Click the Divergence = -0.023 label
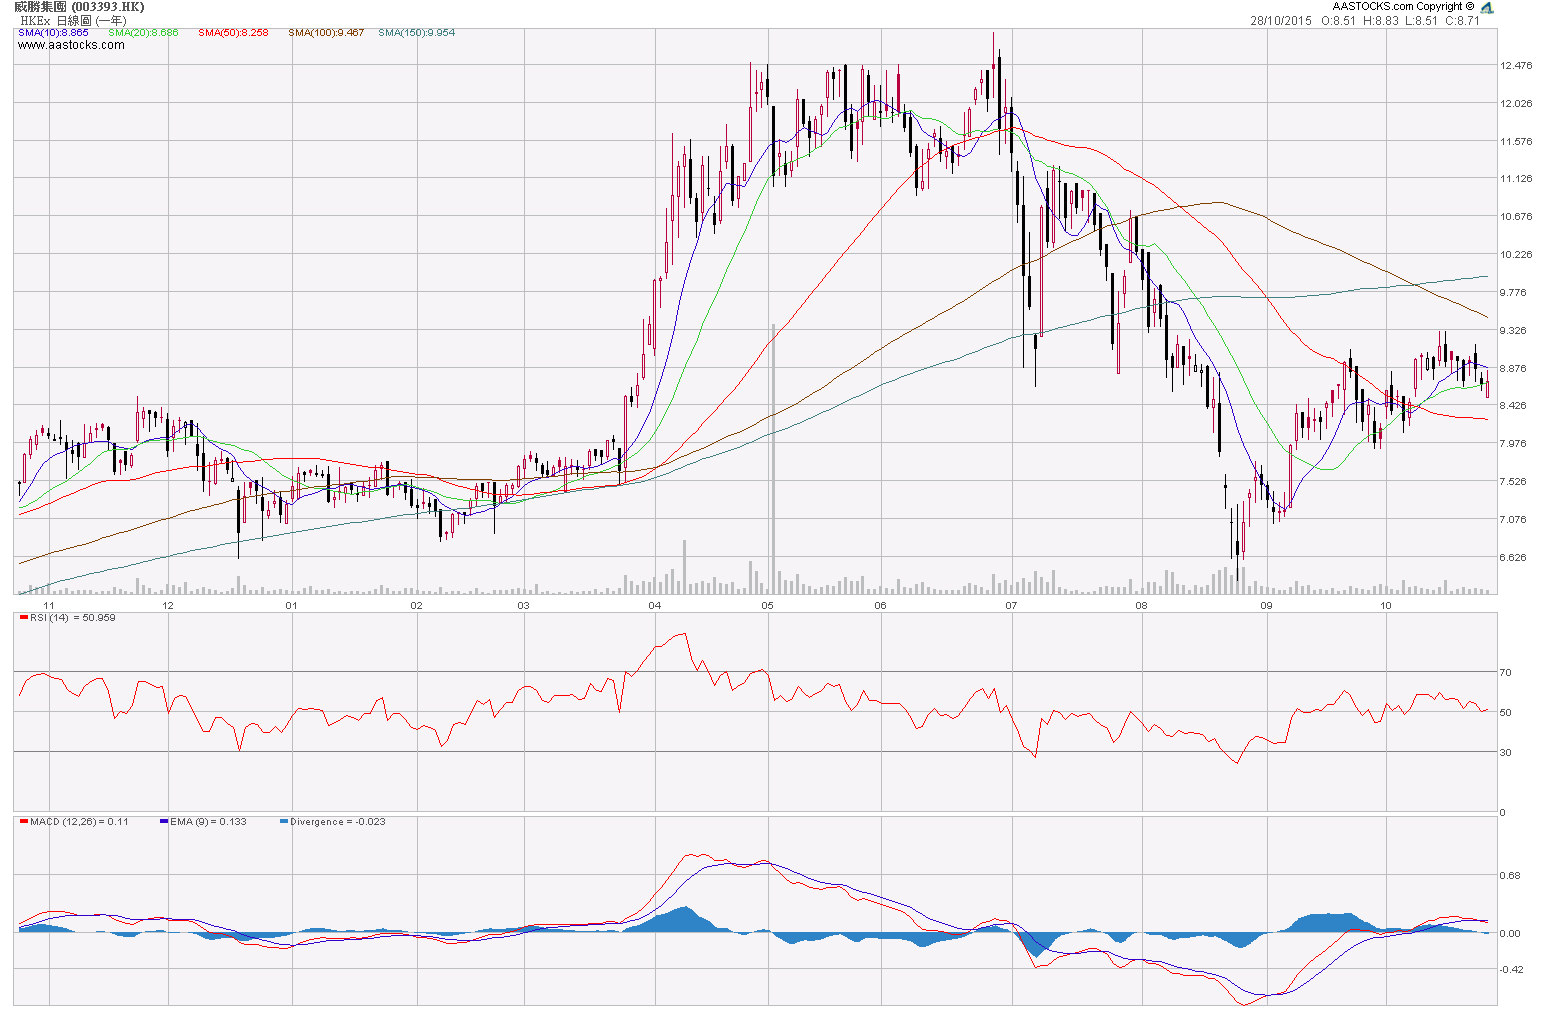 coord(338,822)
